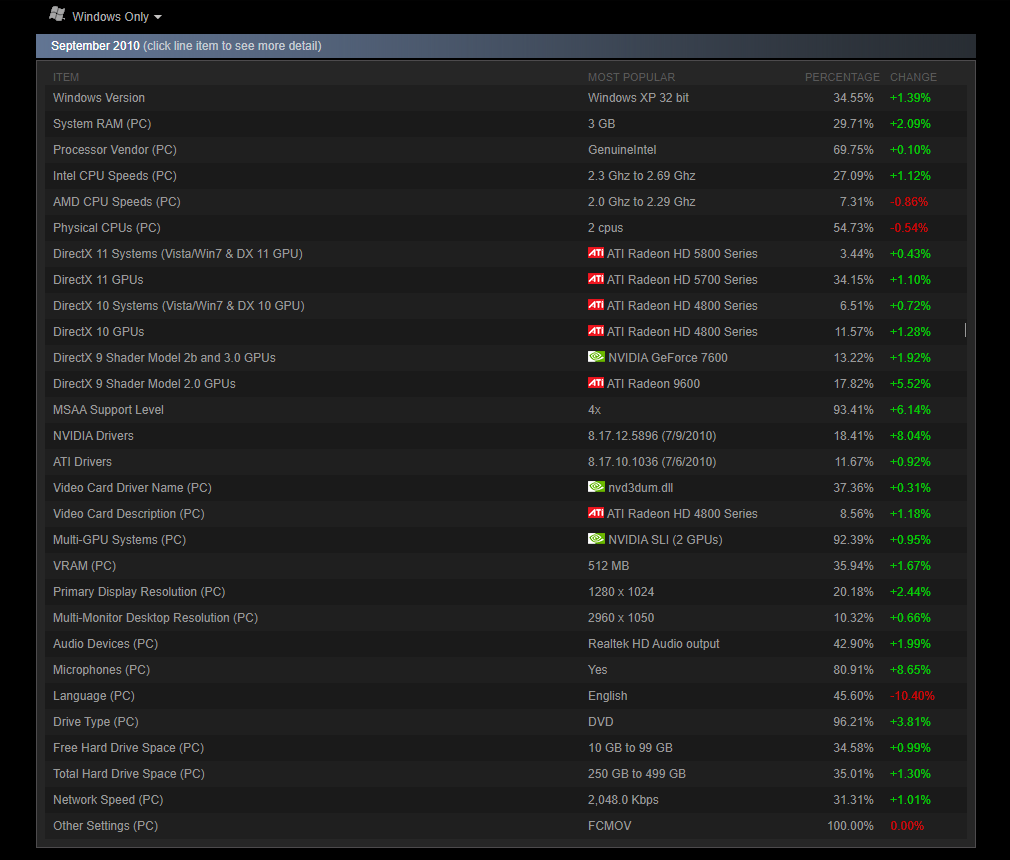The width and height of the screenshot is (1010, 860).
Task: Expand the System RAM (PC) line item
Action: 506,124
